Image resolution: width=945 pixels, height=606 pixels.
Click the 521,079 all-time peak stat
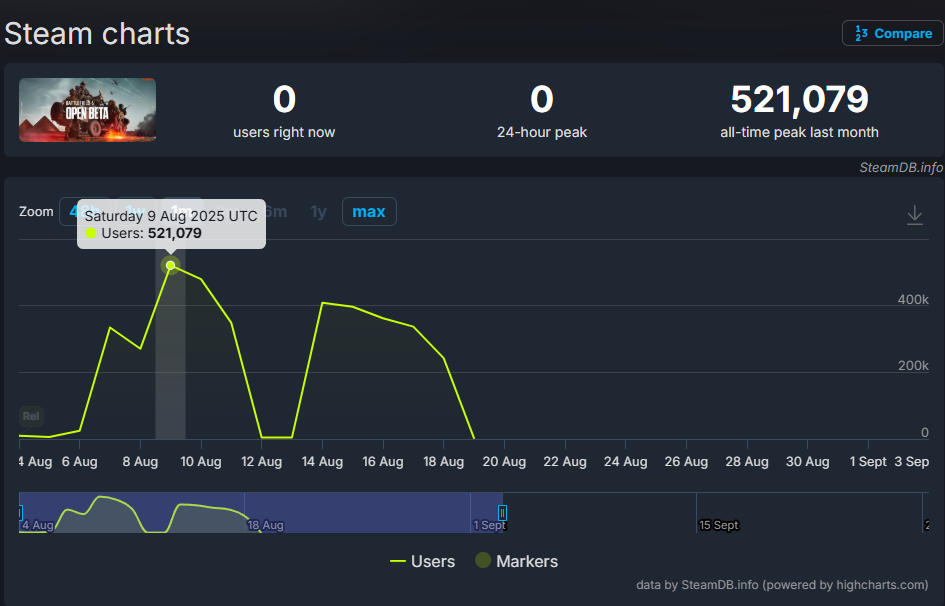pyautogui.click(x=799, y=100)
